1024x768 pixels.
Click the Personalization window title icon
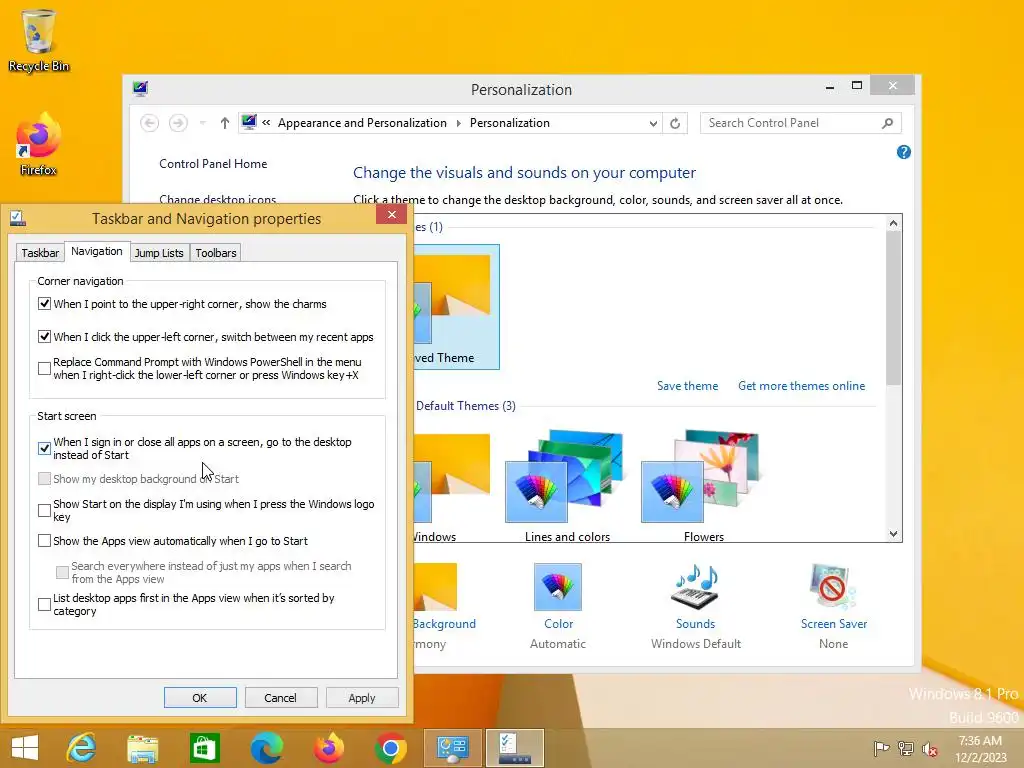tap(140, 89)
